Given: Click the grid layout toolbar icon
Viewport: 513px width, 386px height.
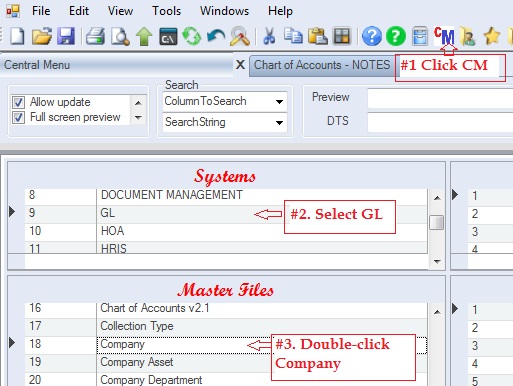Looking at the screenshot, I should coord(342,36).
